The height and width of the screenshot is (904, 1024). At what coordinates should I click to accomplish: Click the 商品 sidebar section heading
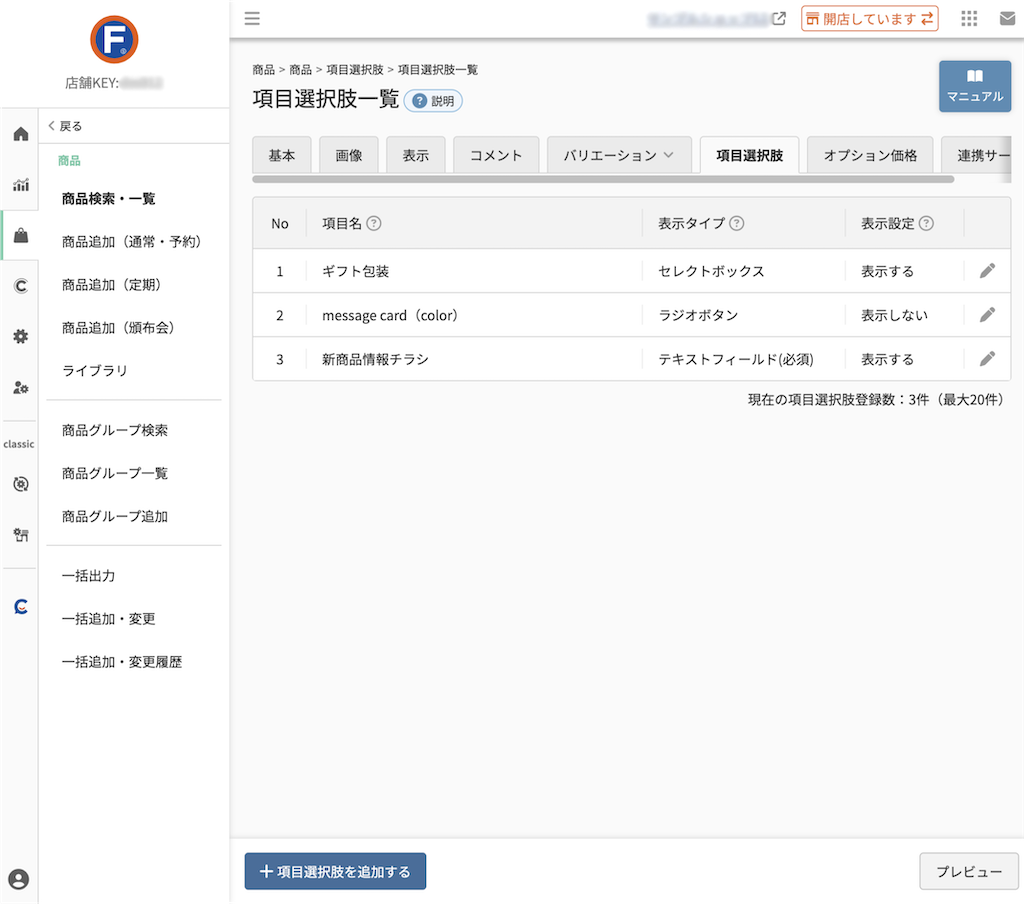[69, 161]
